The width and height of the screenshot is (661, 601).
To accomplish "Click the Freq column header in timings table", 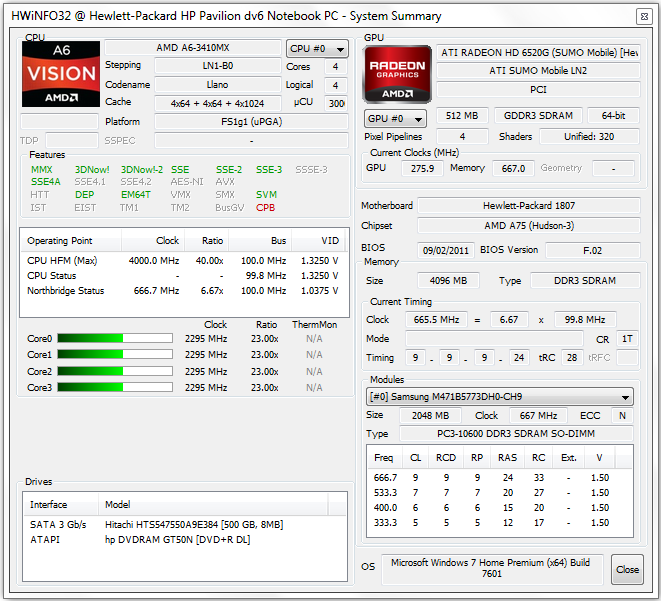I will tap(384, 458).
